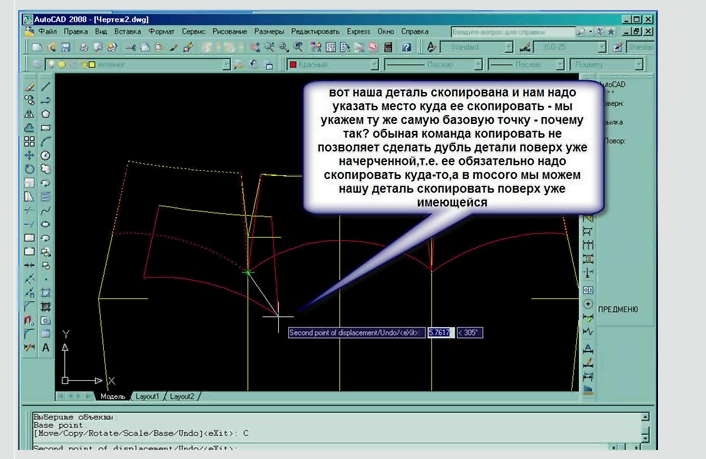
Task: Open the Красный color dropdown
Action: [x=374, y=65]
